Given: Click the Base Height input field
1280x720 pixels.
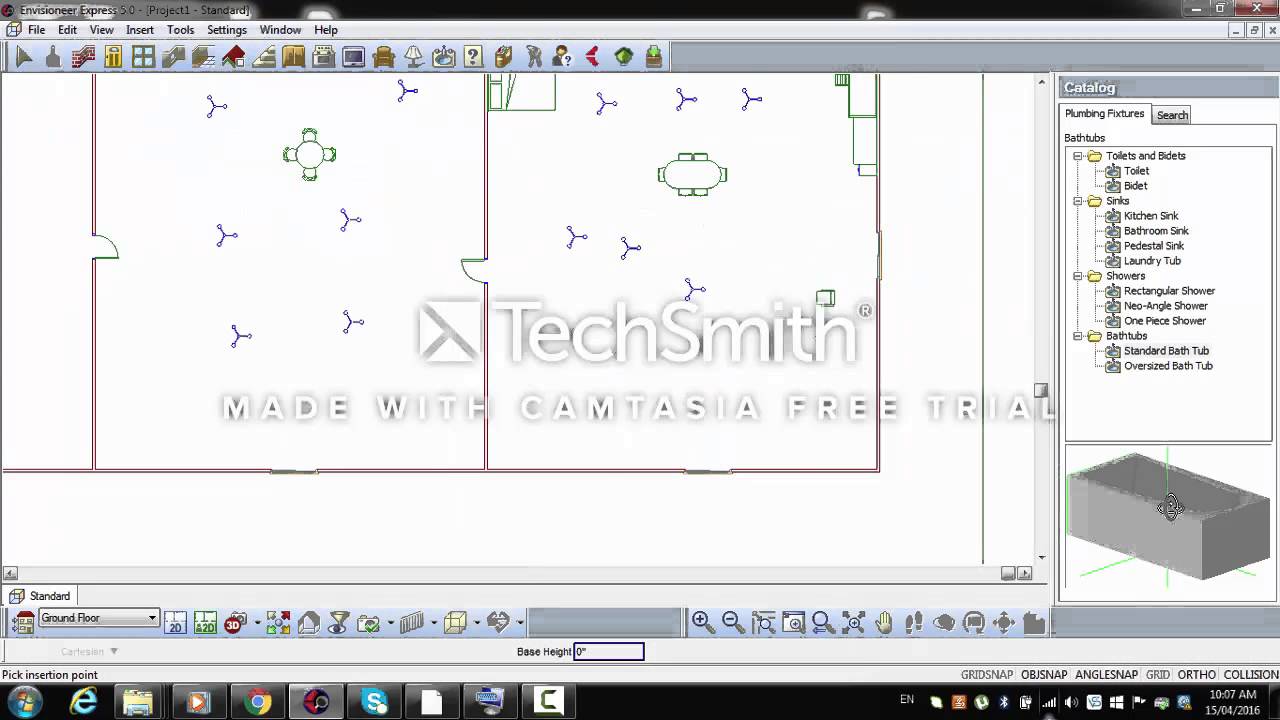Looking at the screenshot, I should (609, 652).
